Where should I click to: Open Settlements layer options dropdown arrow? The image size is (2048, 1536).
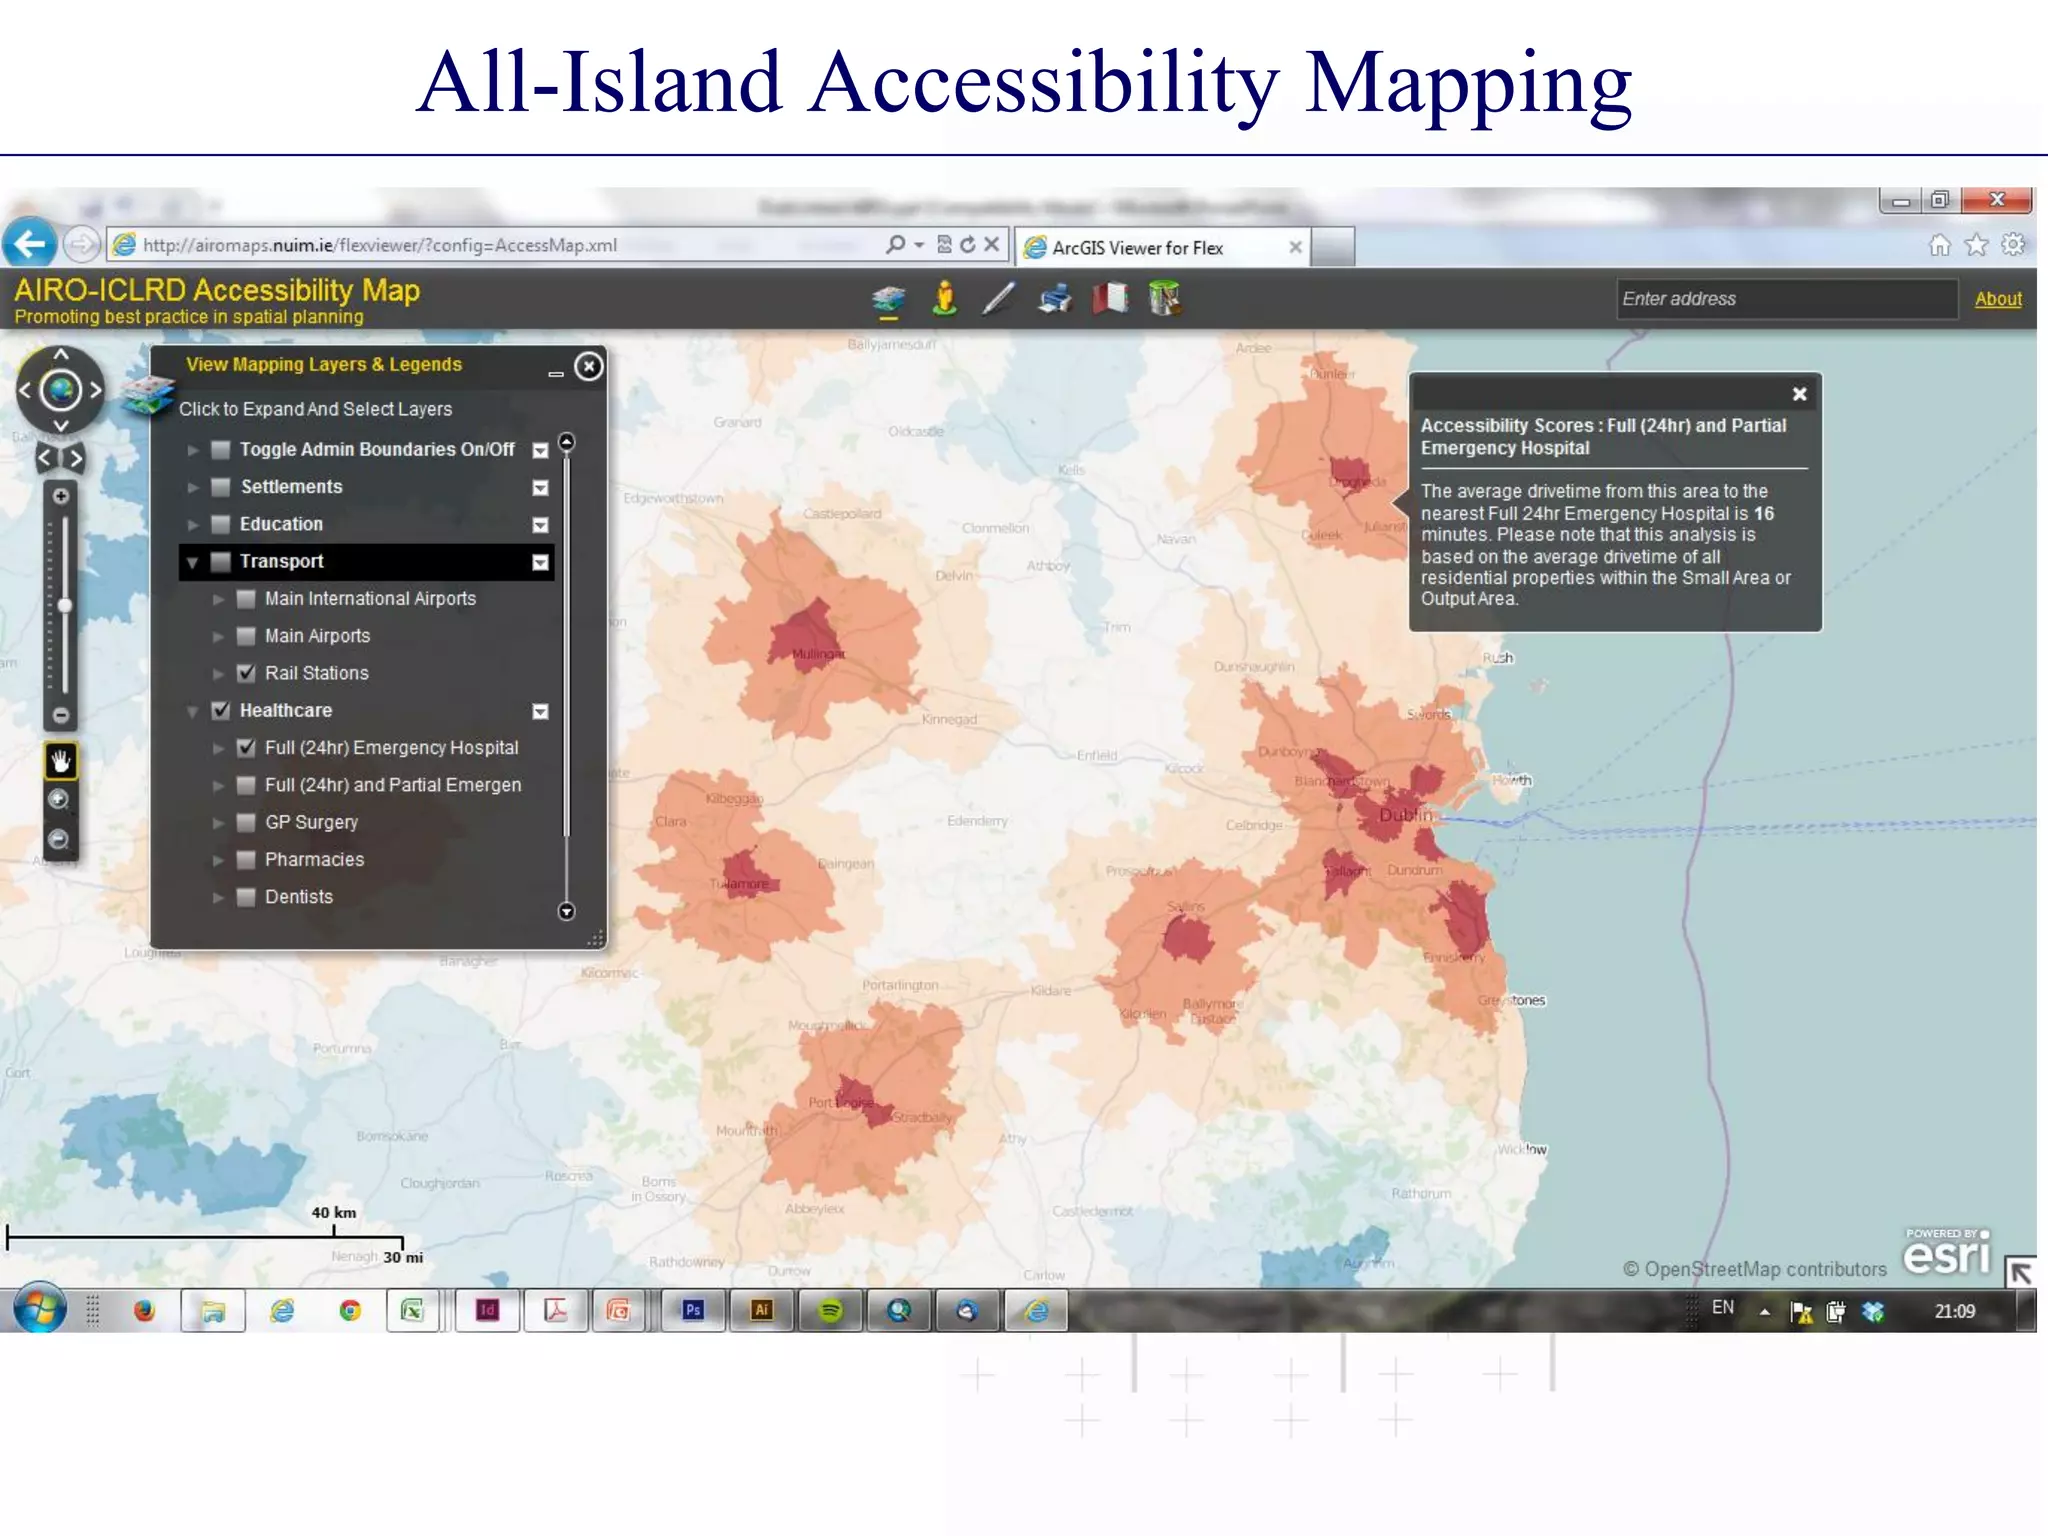coord(540,488)
